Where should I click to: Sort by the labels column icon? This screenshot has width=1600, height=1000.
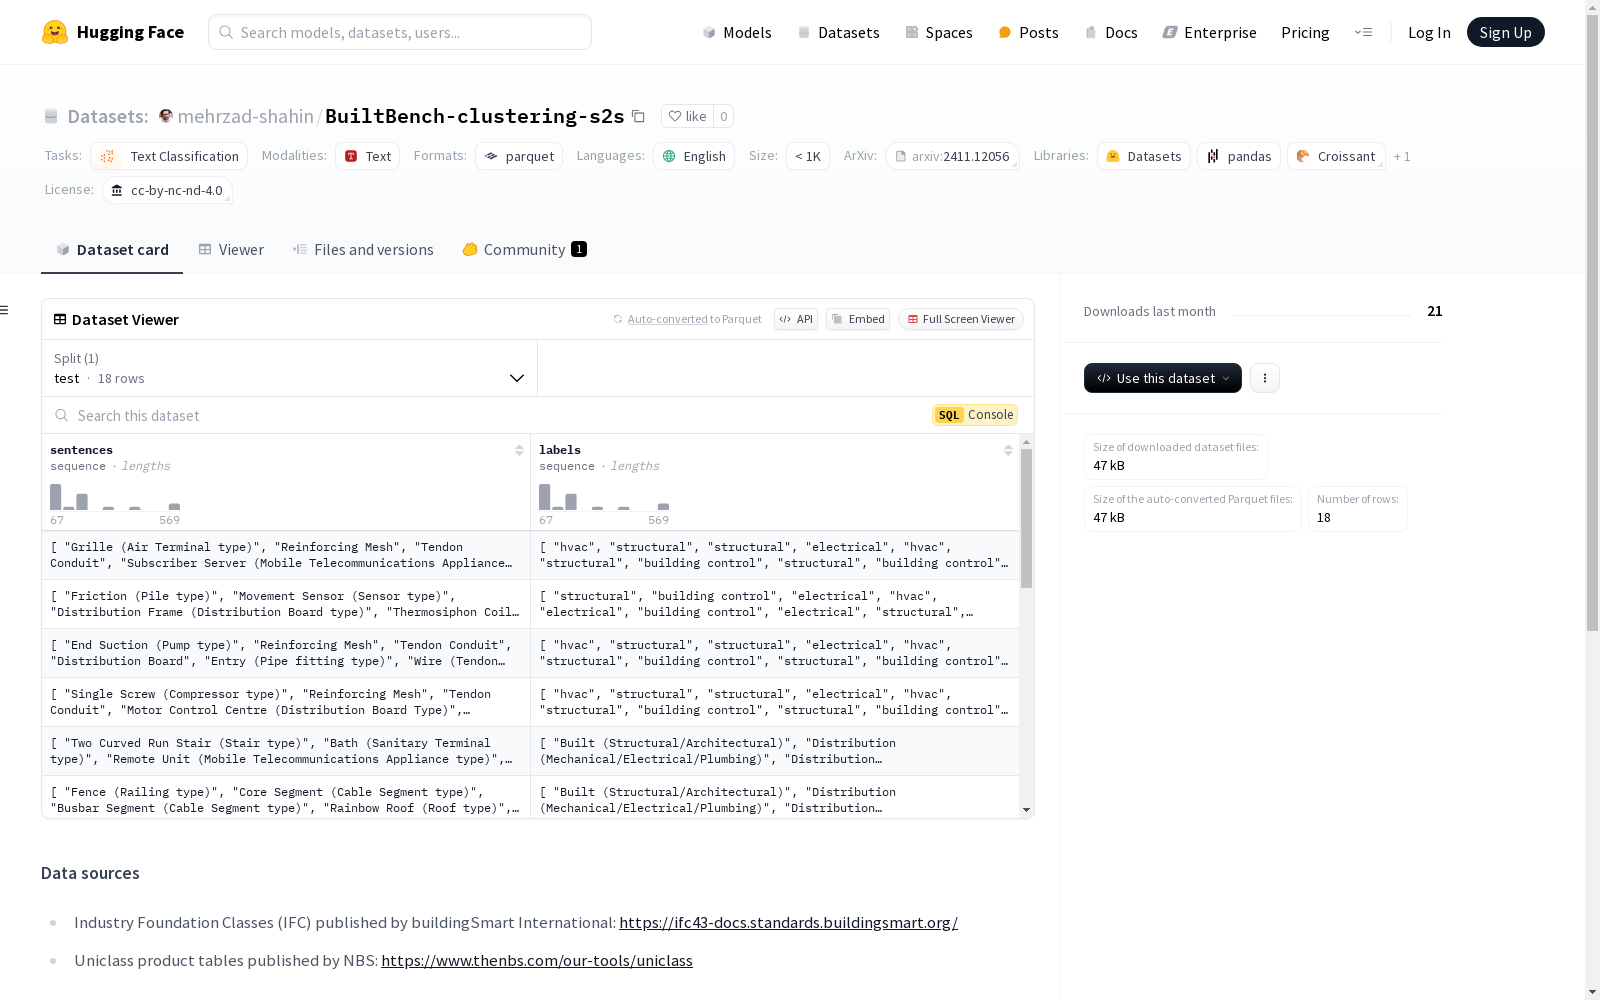point(1008,450)
